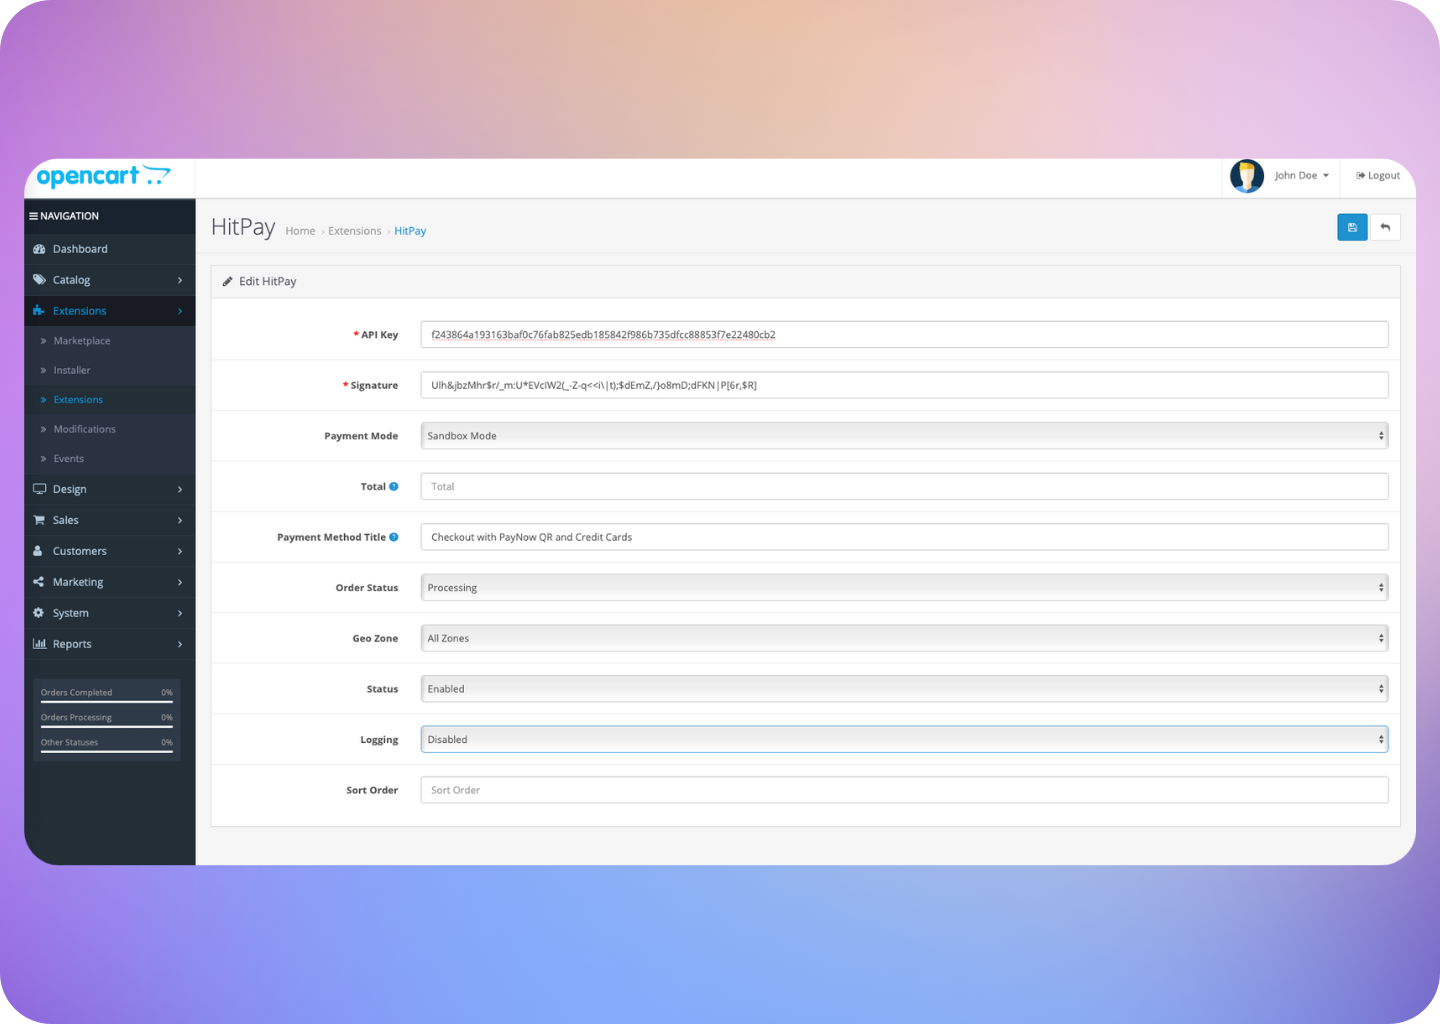This screenshot has height=1024, width=1440.
Task: Click the 'API Key' field label
Action: (x=379, y=335)
